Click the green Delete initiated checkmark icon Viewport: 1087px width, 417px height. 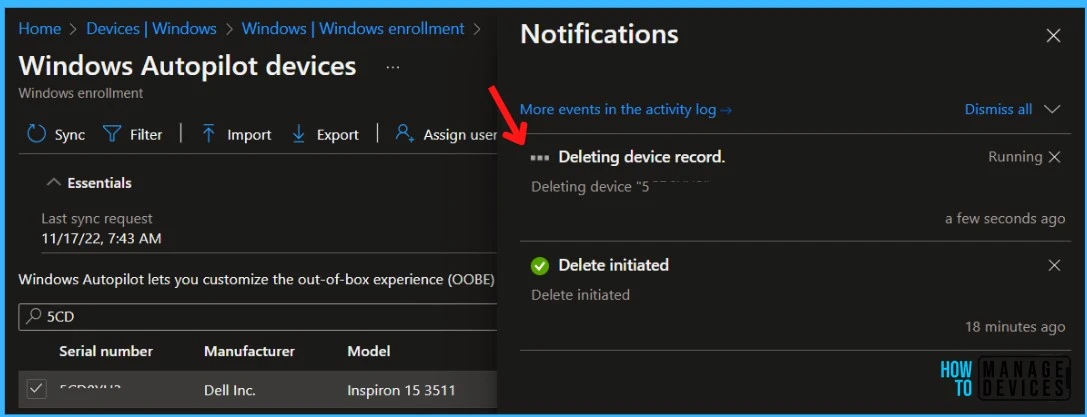(539, 265)
